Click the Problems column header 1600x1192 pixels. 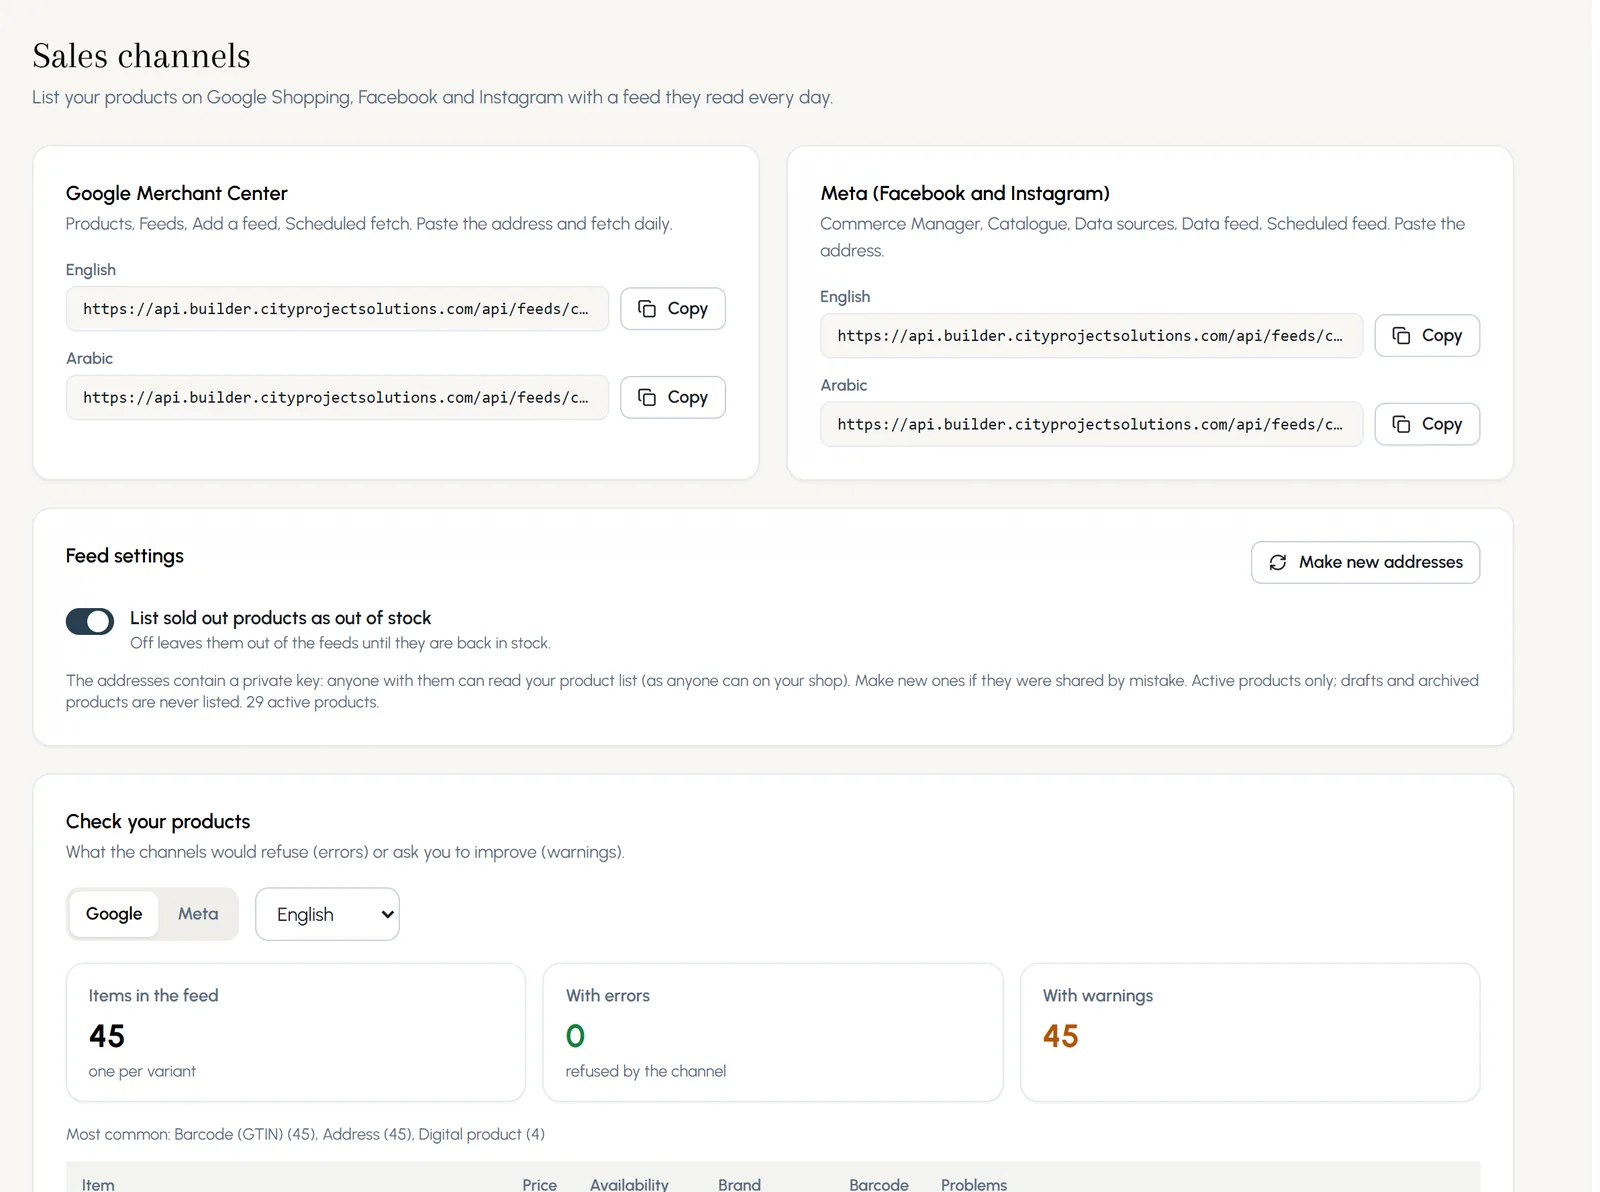(x=974, y=1184)
